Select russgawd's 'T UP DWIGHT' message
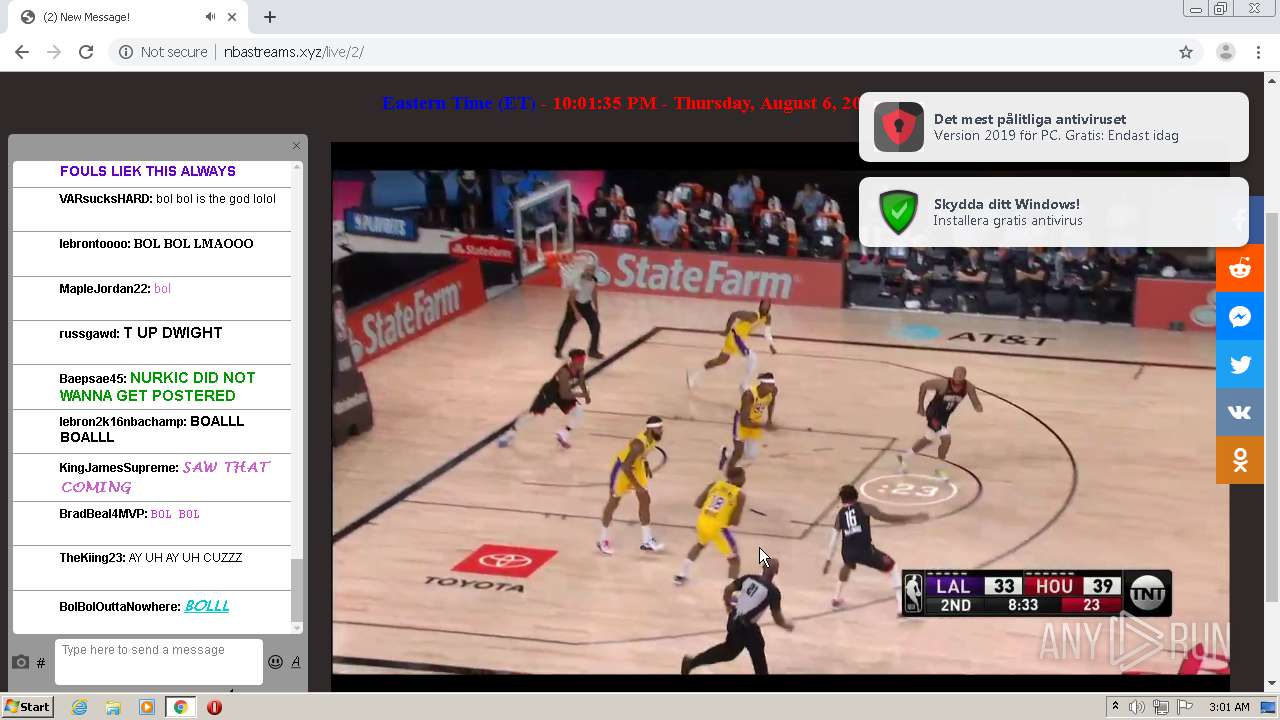This screenshot has width=1280, height=720. pyautogui.click(x=173, y=333)
